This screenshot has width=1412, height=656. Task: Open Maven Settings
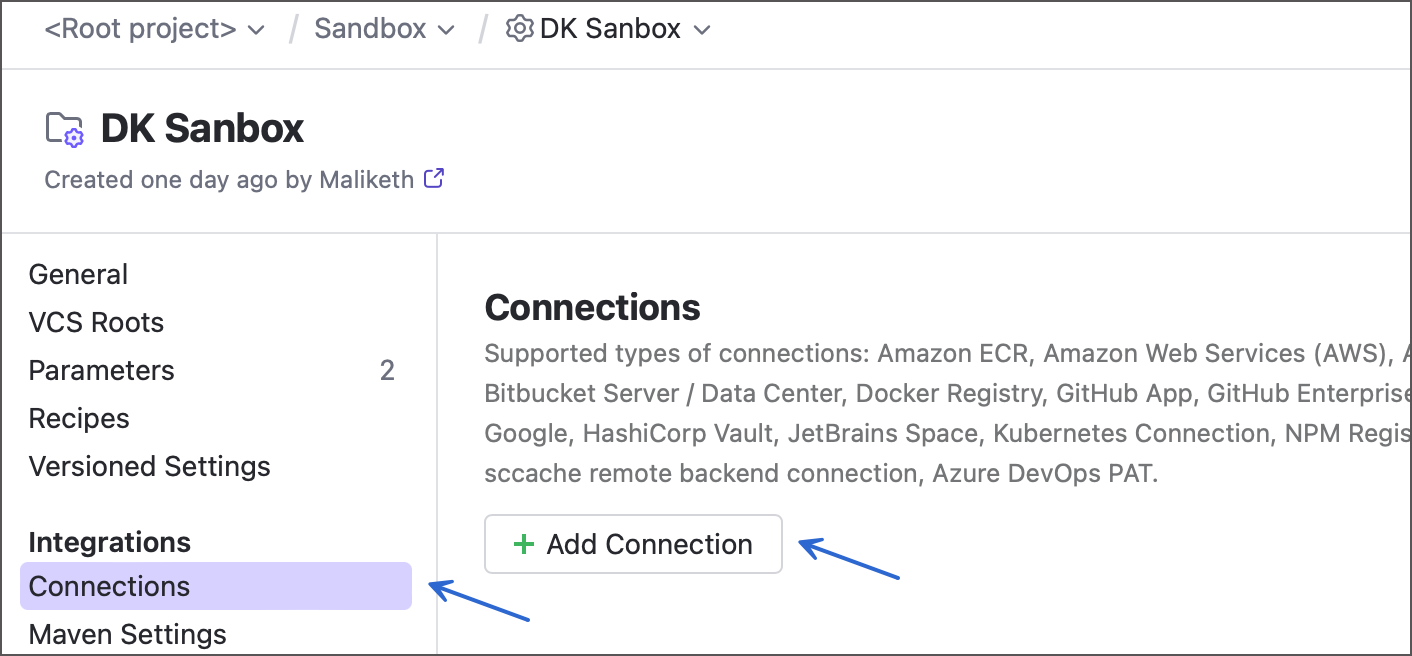coord(127,634)
